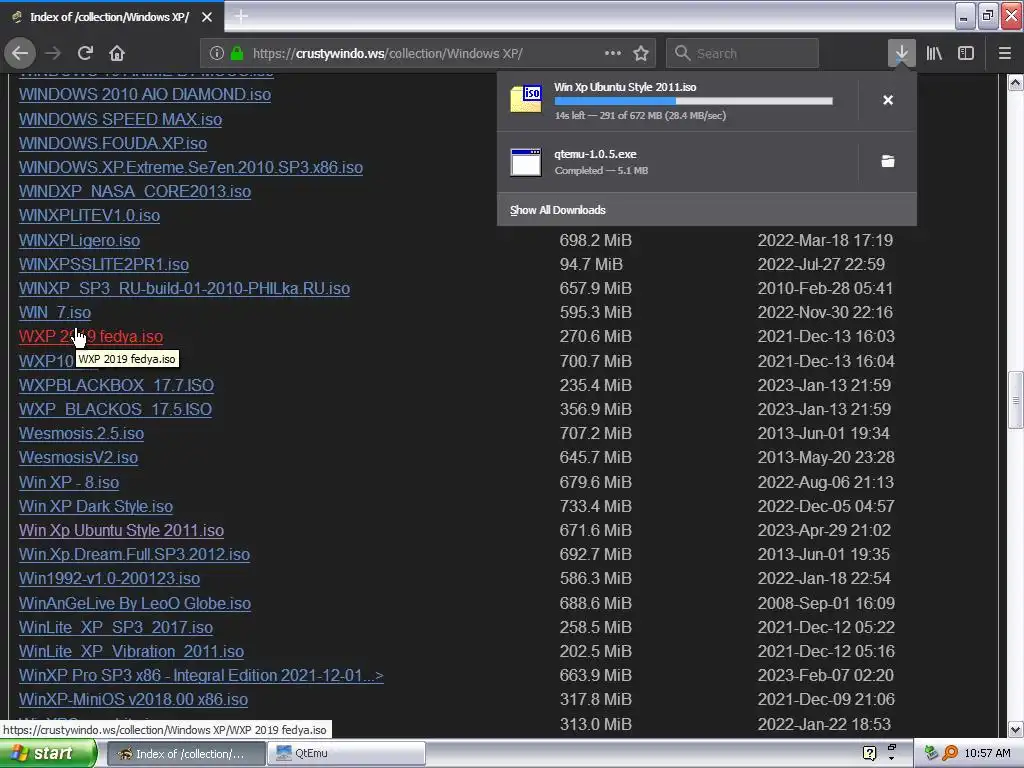Viewport: 1024px width, 768px height.
Task: Go back to the previous page
Action: click(x=20, y=53)
